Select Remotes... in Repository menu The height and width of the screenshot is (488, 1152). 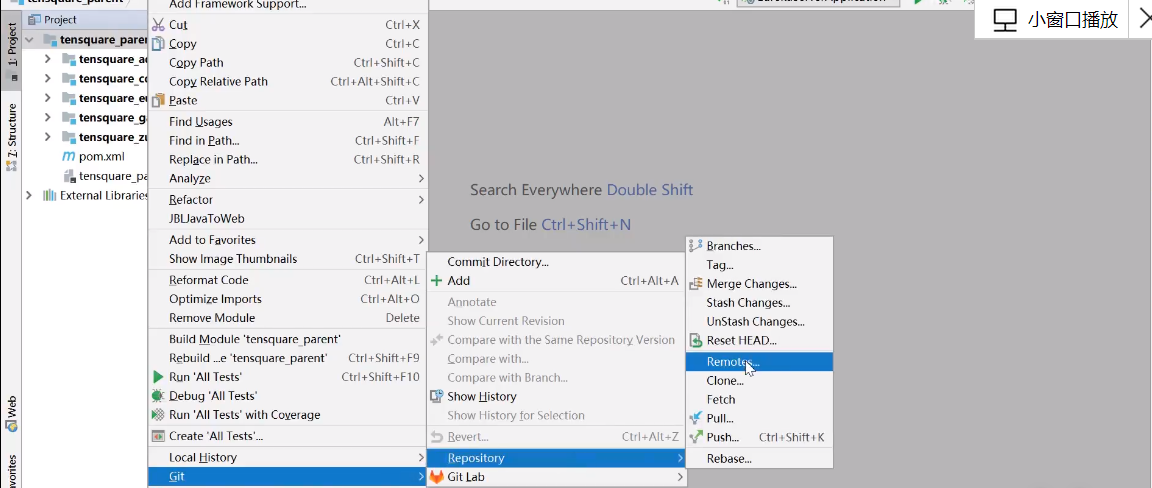(759, 362)
